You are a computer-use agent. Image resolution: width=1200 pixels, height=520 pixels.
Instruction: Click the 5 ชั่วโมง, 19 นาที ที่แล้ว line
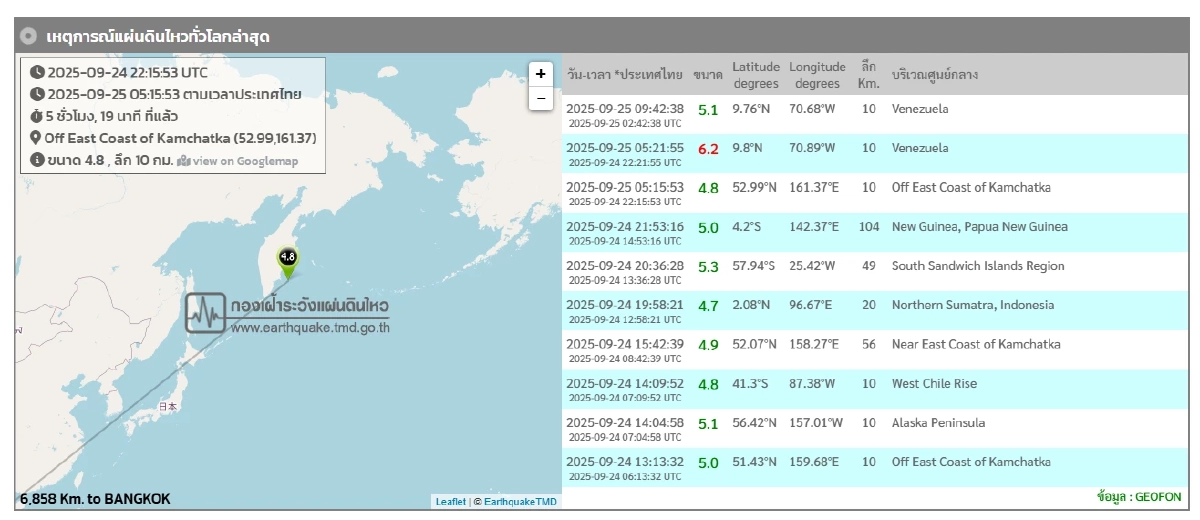coord(112,116)
